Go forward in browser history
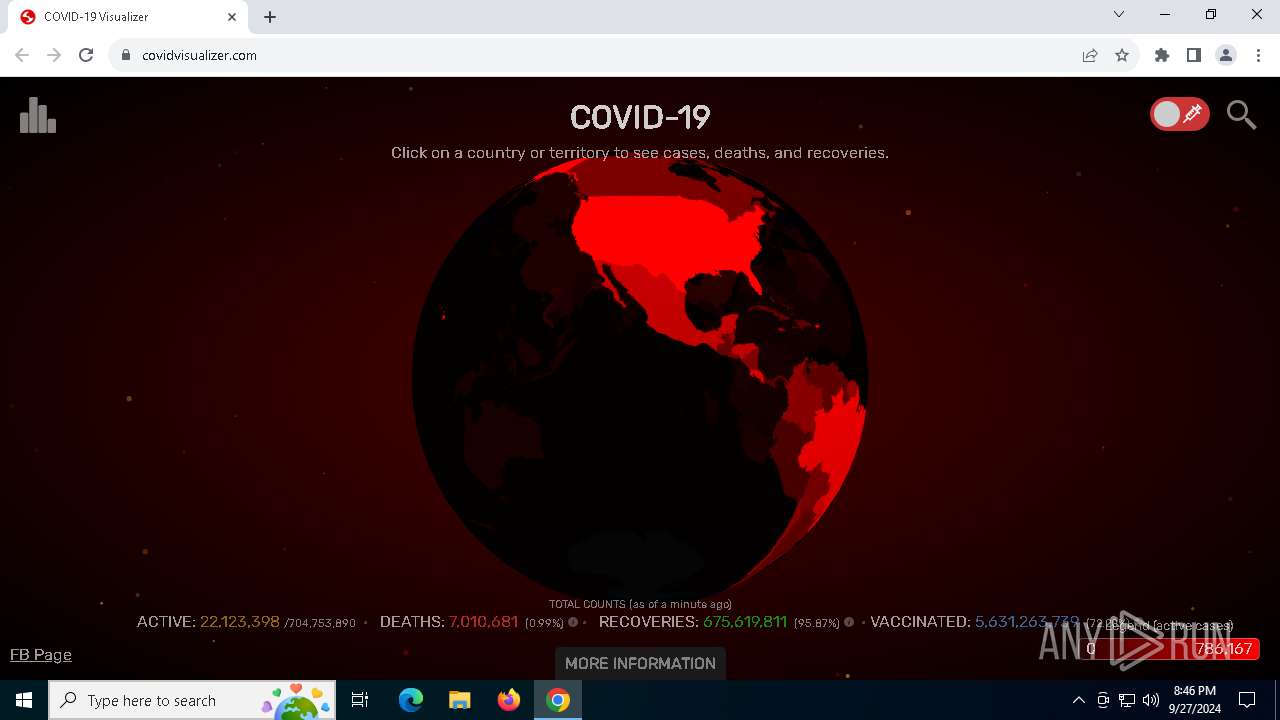The height and width of the screenshot is (720, 1280). [54, 55]
